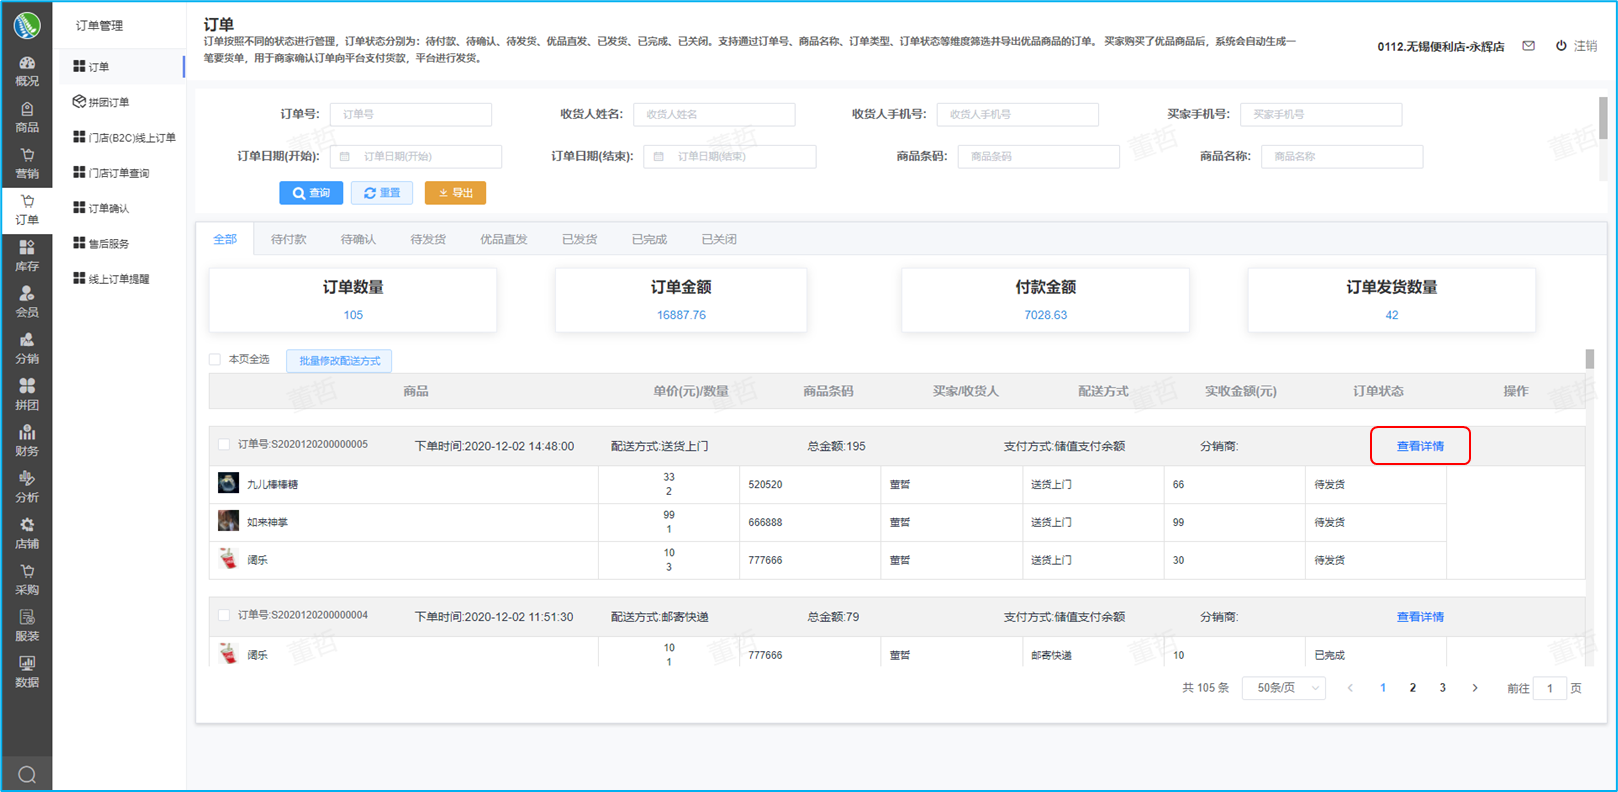Screen dimensions: 1618x792
Task: Open the 订单日期(开始) date picker
Action: [416, 157]
